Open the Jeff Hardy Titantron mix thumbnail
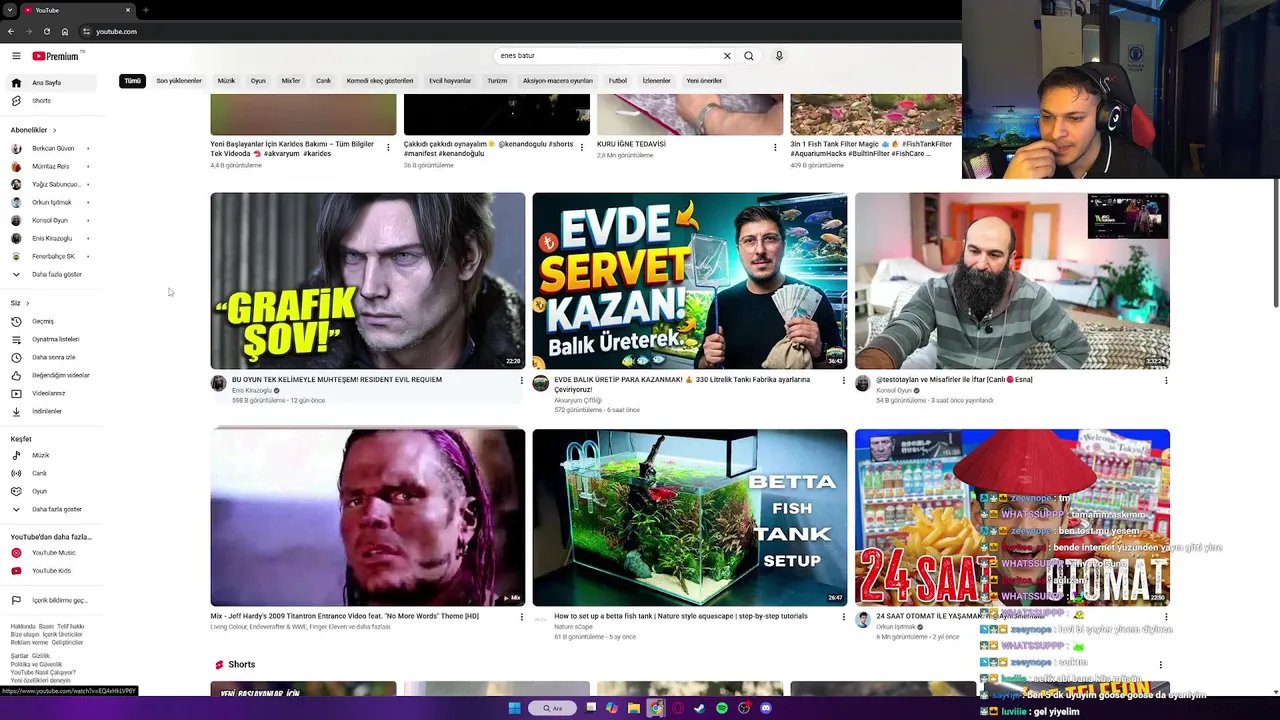Viewport: 1280px width, 720px height. pos(368,518)
